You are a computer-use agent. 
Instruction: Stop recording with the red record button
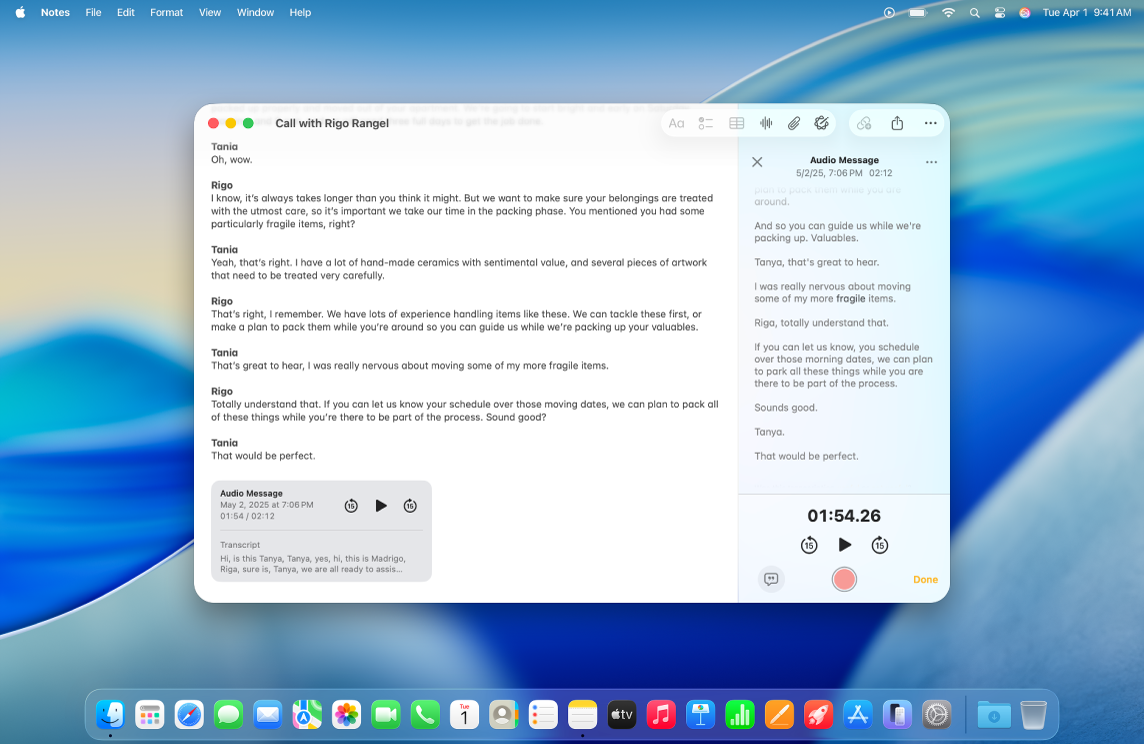pyautogui.click(x=843, y=579)
